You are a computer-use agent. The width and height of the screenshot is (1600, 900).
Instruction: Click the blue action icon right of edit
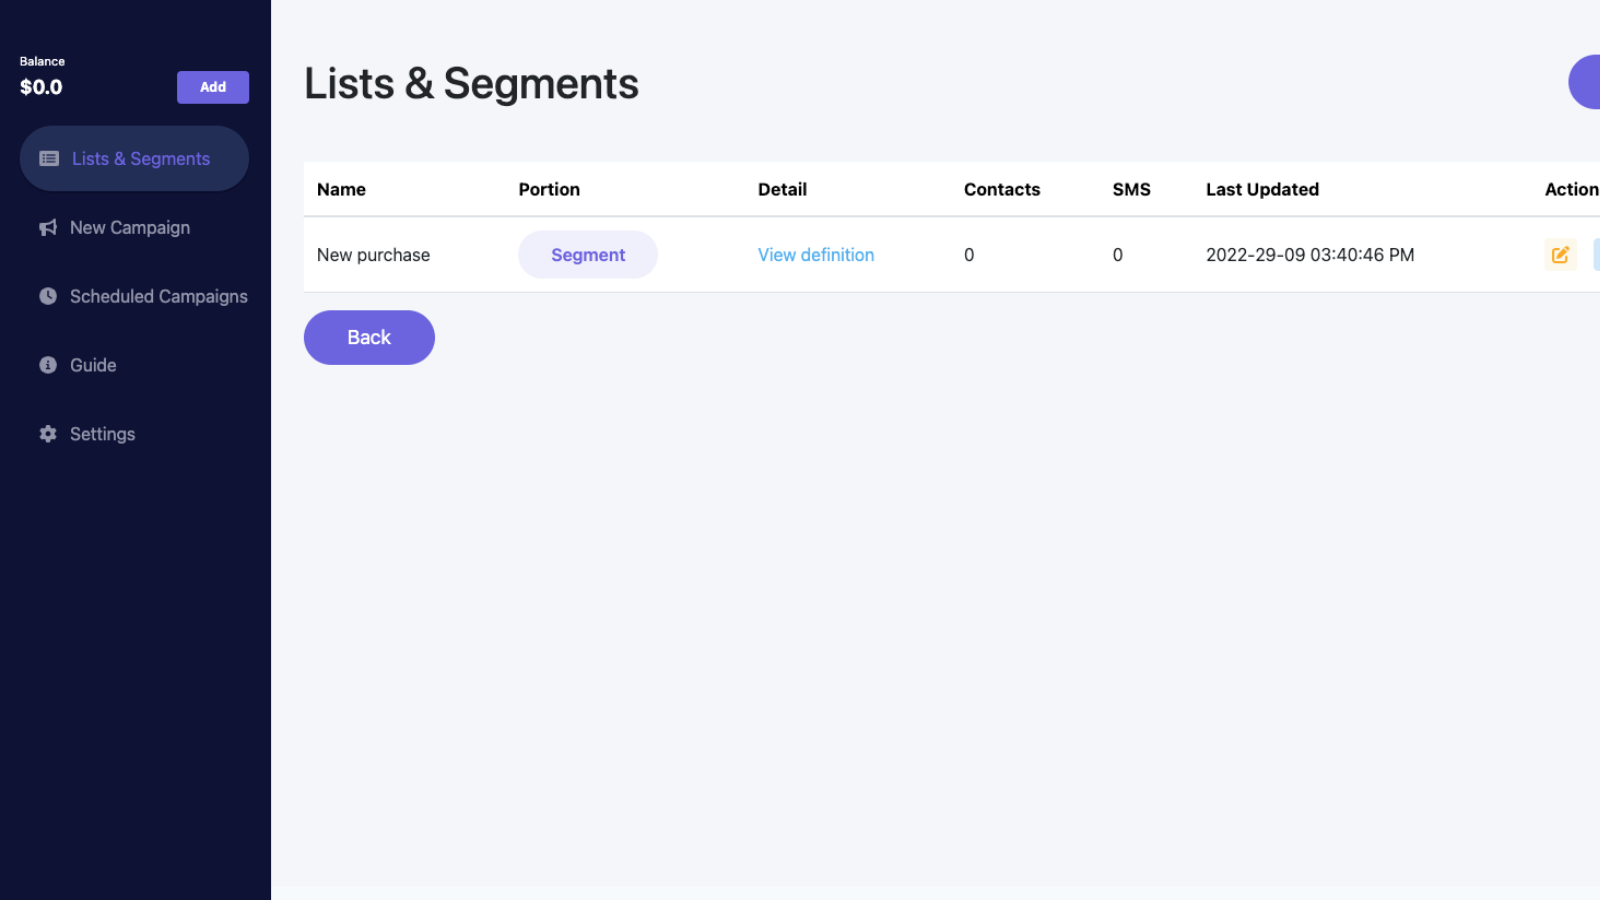click(x=1596, y=255)
